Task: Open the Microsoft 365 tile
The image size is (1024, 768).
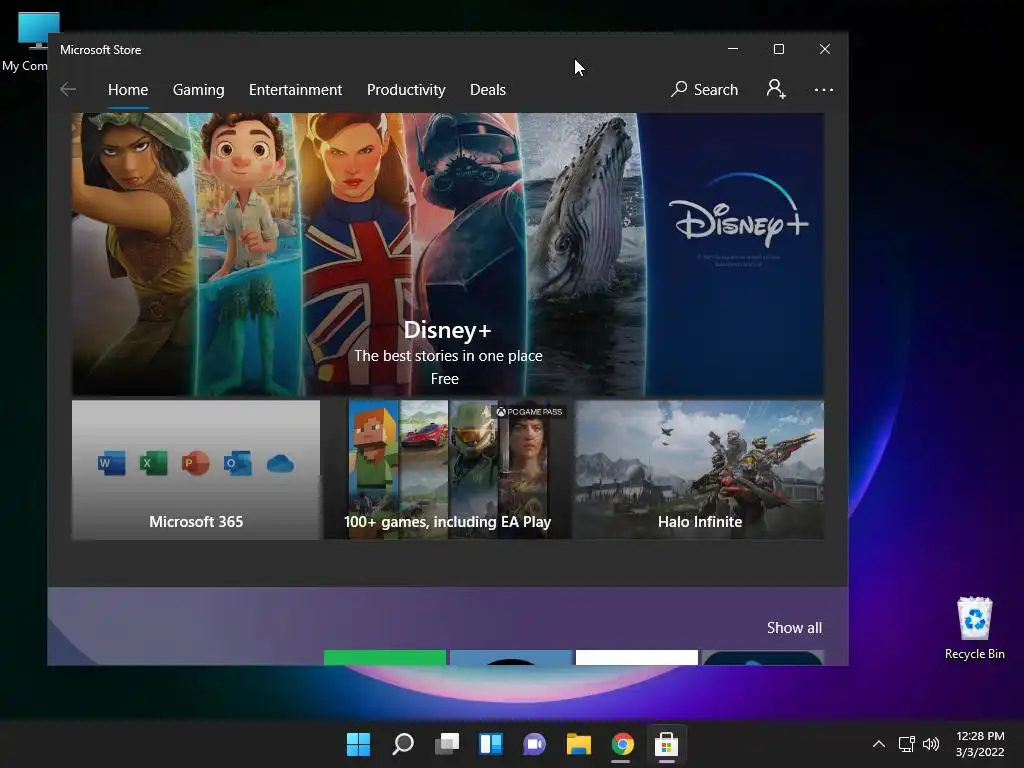Action: [196, 470]
